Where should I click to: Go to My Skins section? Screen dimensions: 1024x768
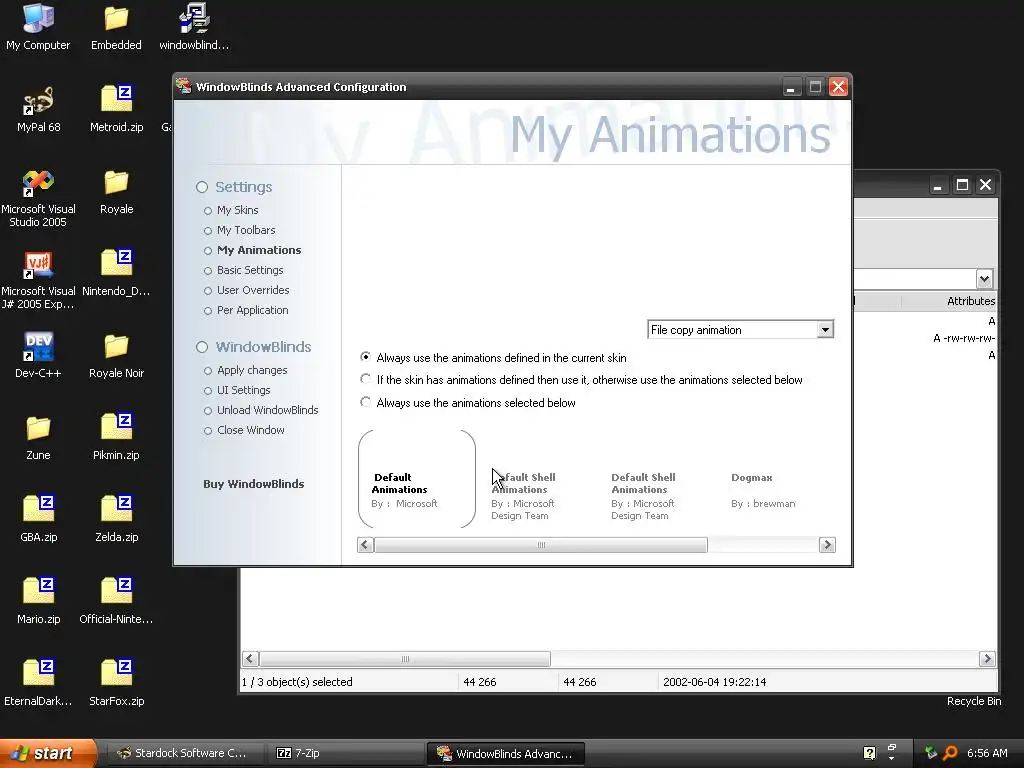click(x=238, y=210)
